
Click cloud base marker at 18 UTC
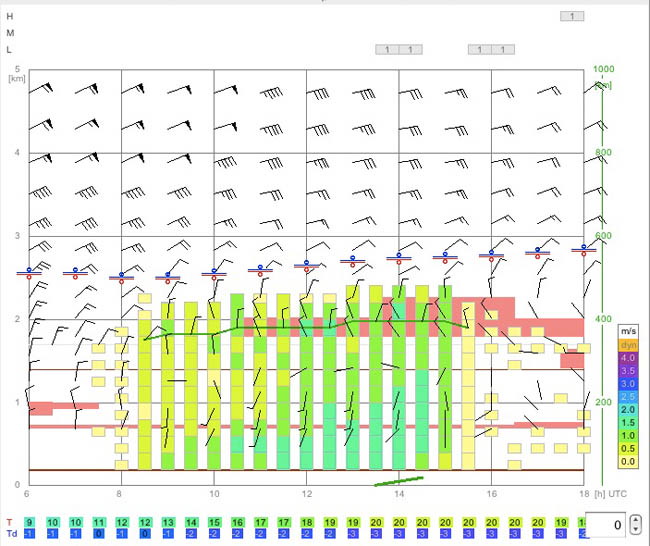pos(584,250)
